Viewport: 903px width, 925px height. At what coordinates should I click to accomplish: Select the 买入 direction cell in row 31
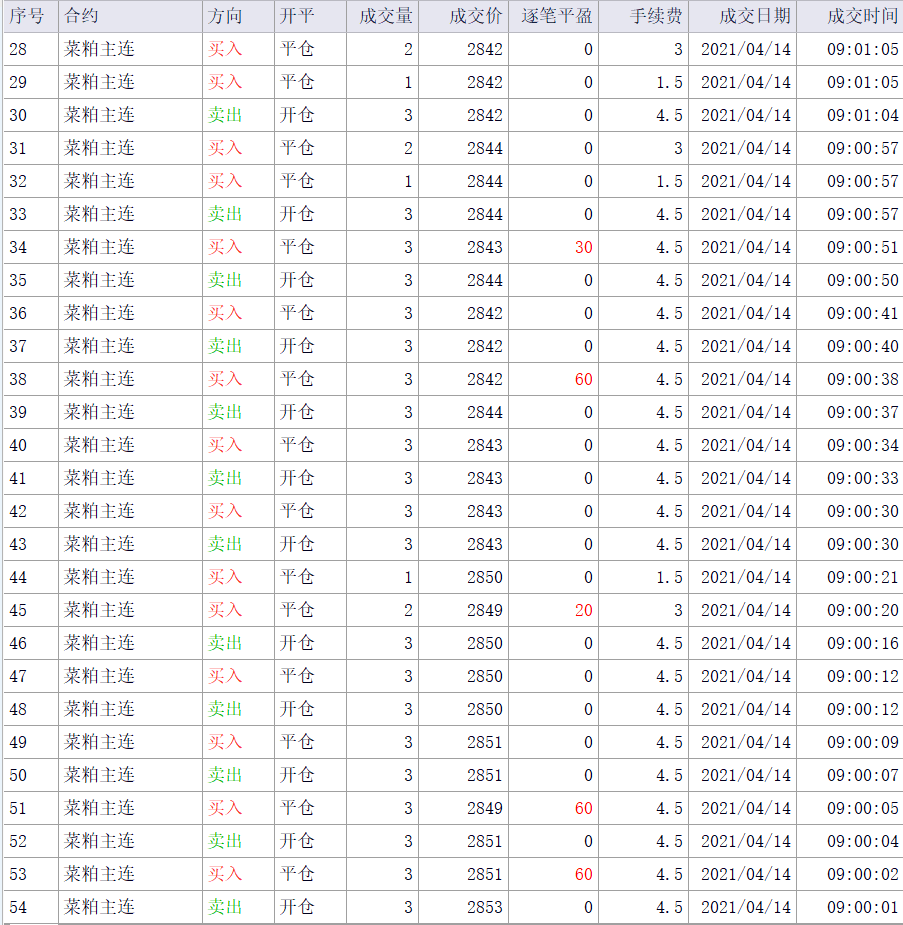(225, 148)
